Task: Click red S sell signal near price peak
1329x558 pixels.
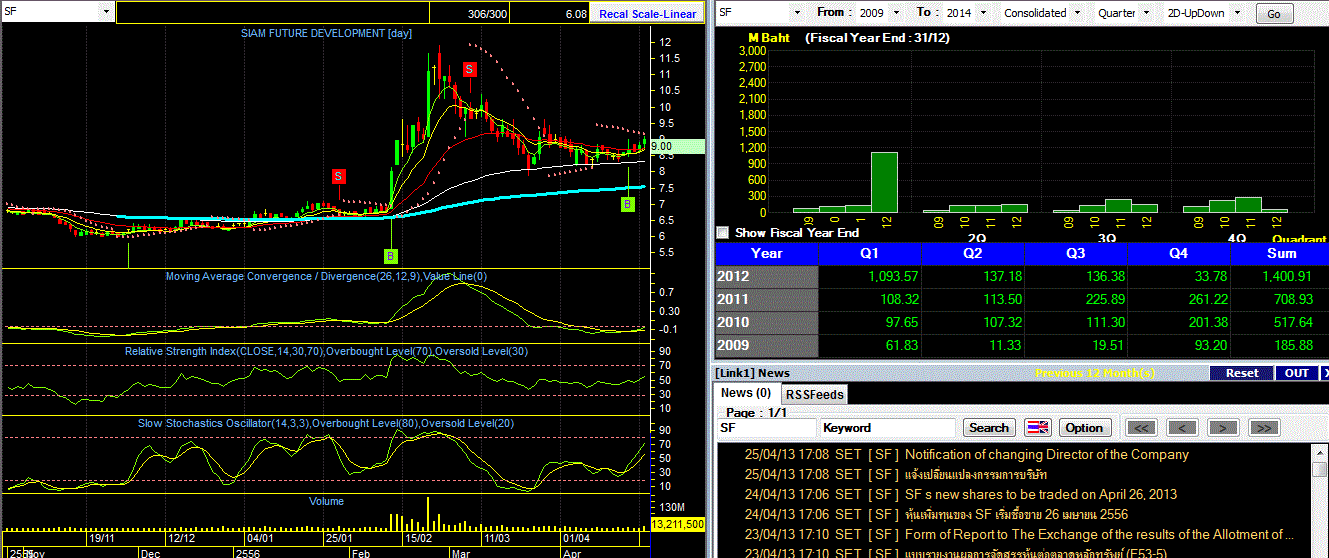Action: pyautogui.click(x=470, y=69)
